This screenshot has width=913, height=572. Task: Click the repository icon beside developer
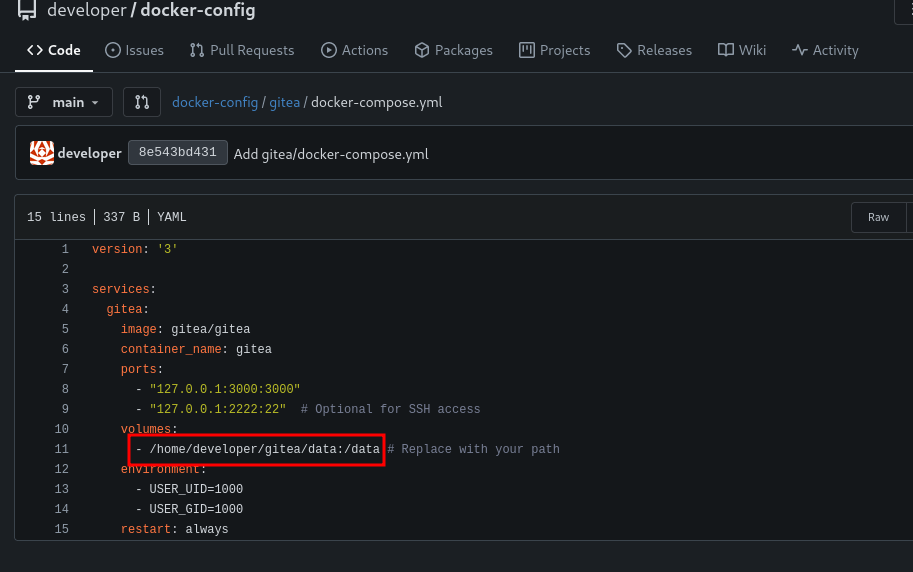(27, 11)
